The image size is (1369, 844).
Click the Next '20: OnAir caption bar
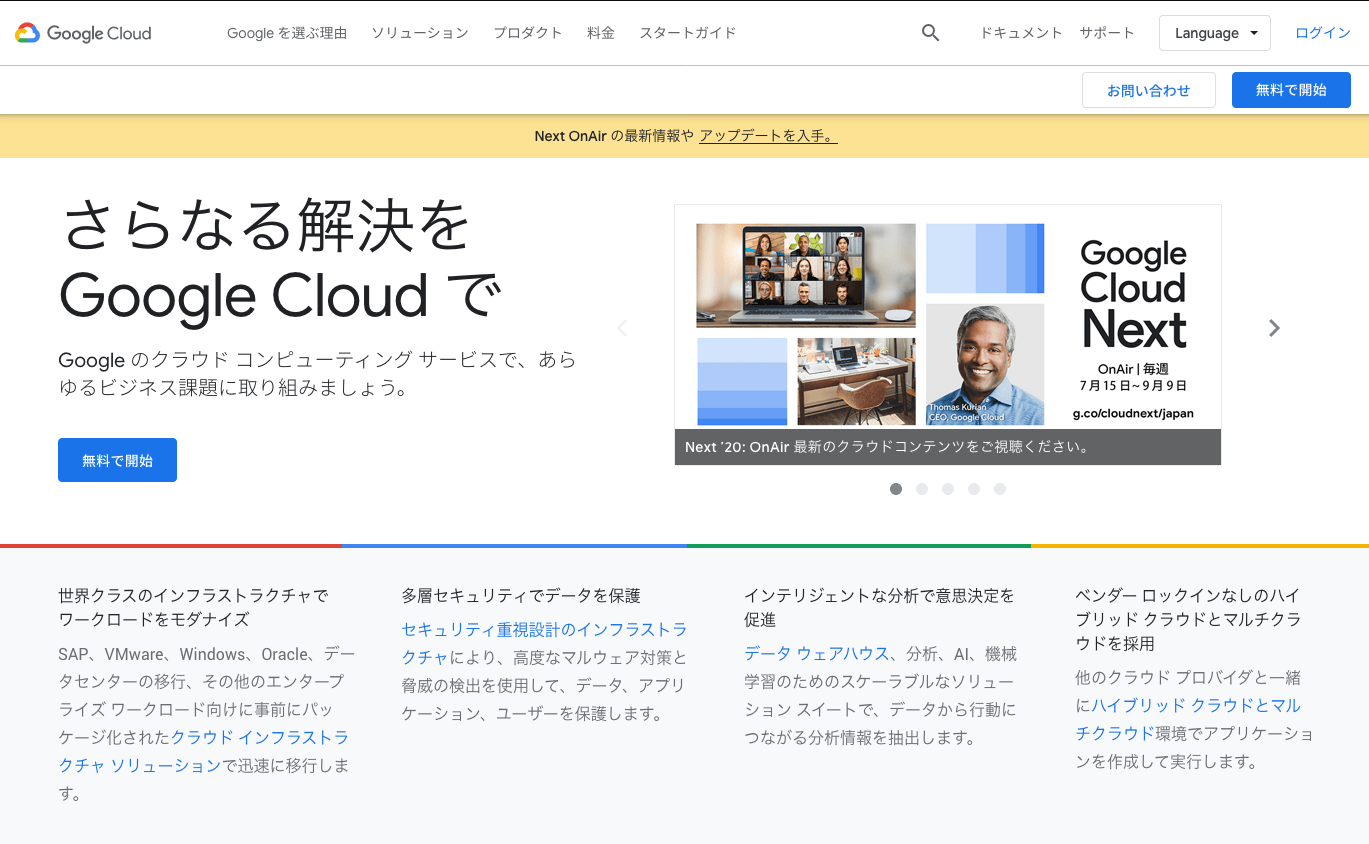pyautogui.click(x=948, y=447)
